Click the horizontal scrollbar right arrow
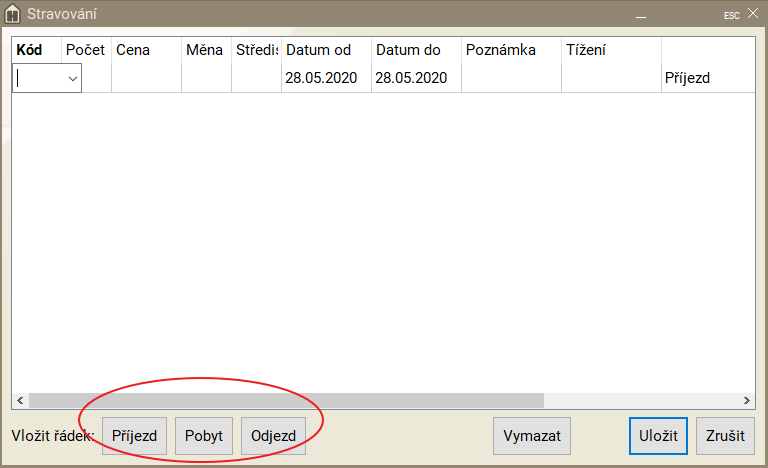Viewport: 768px width, 468px height. 747,400
